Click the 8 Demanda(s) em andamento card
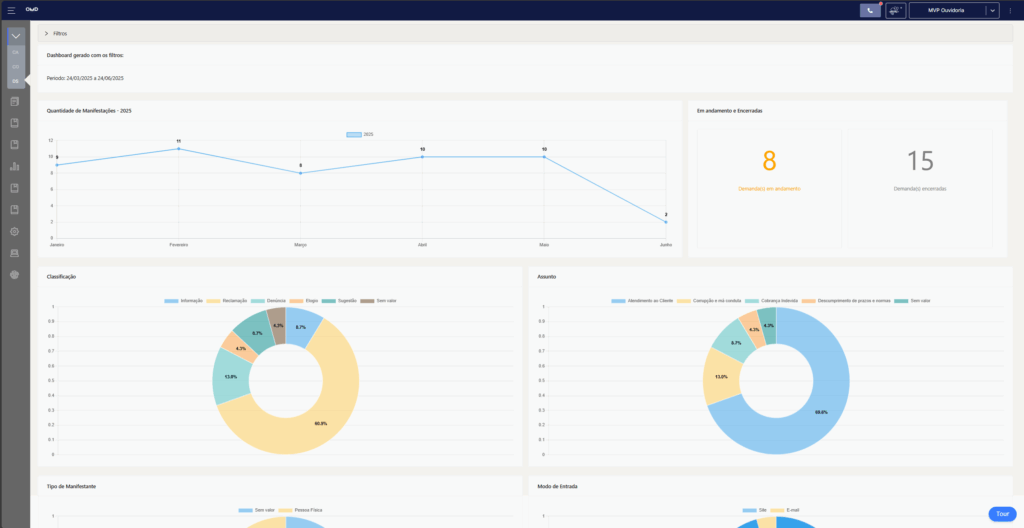Viewport: 1024px width, 528px height. pyautogui.click(x=768, y=168)
